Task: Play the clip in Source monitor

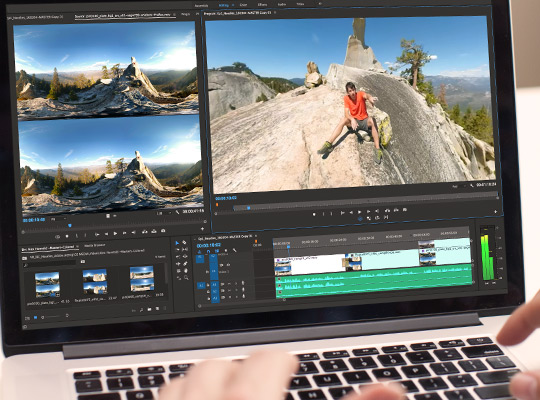Action: point(115,233)
